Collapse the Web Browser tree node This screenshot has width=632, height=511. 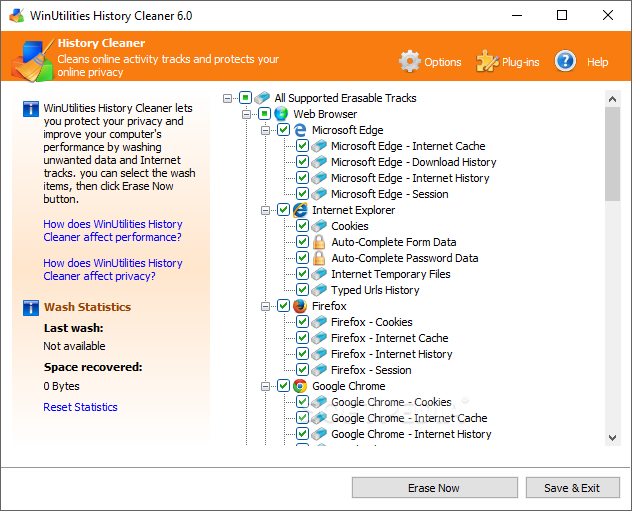[246, 114]
